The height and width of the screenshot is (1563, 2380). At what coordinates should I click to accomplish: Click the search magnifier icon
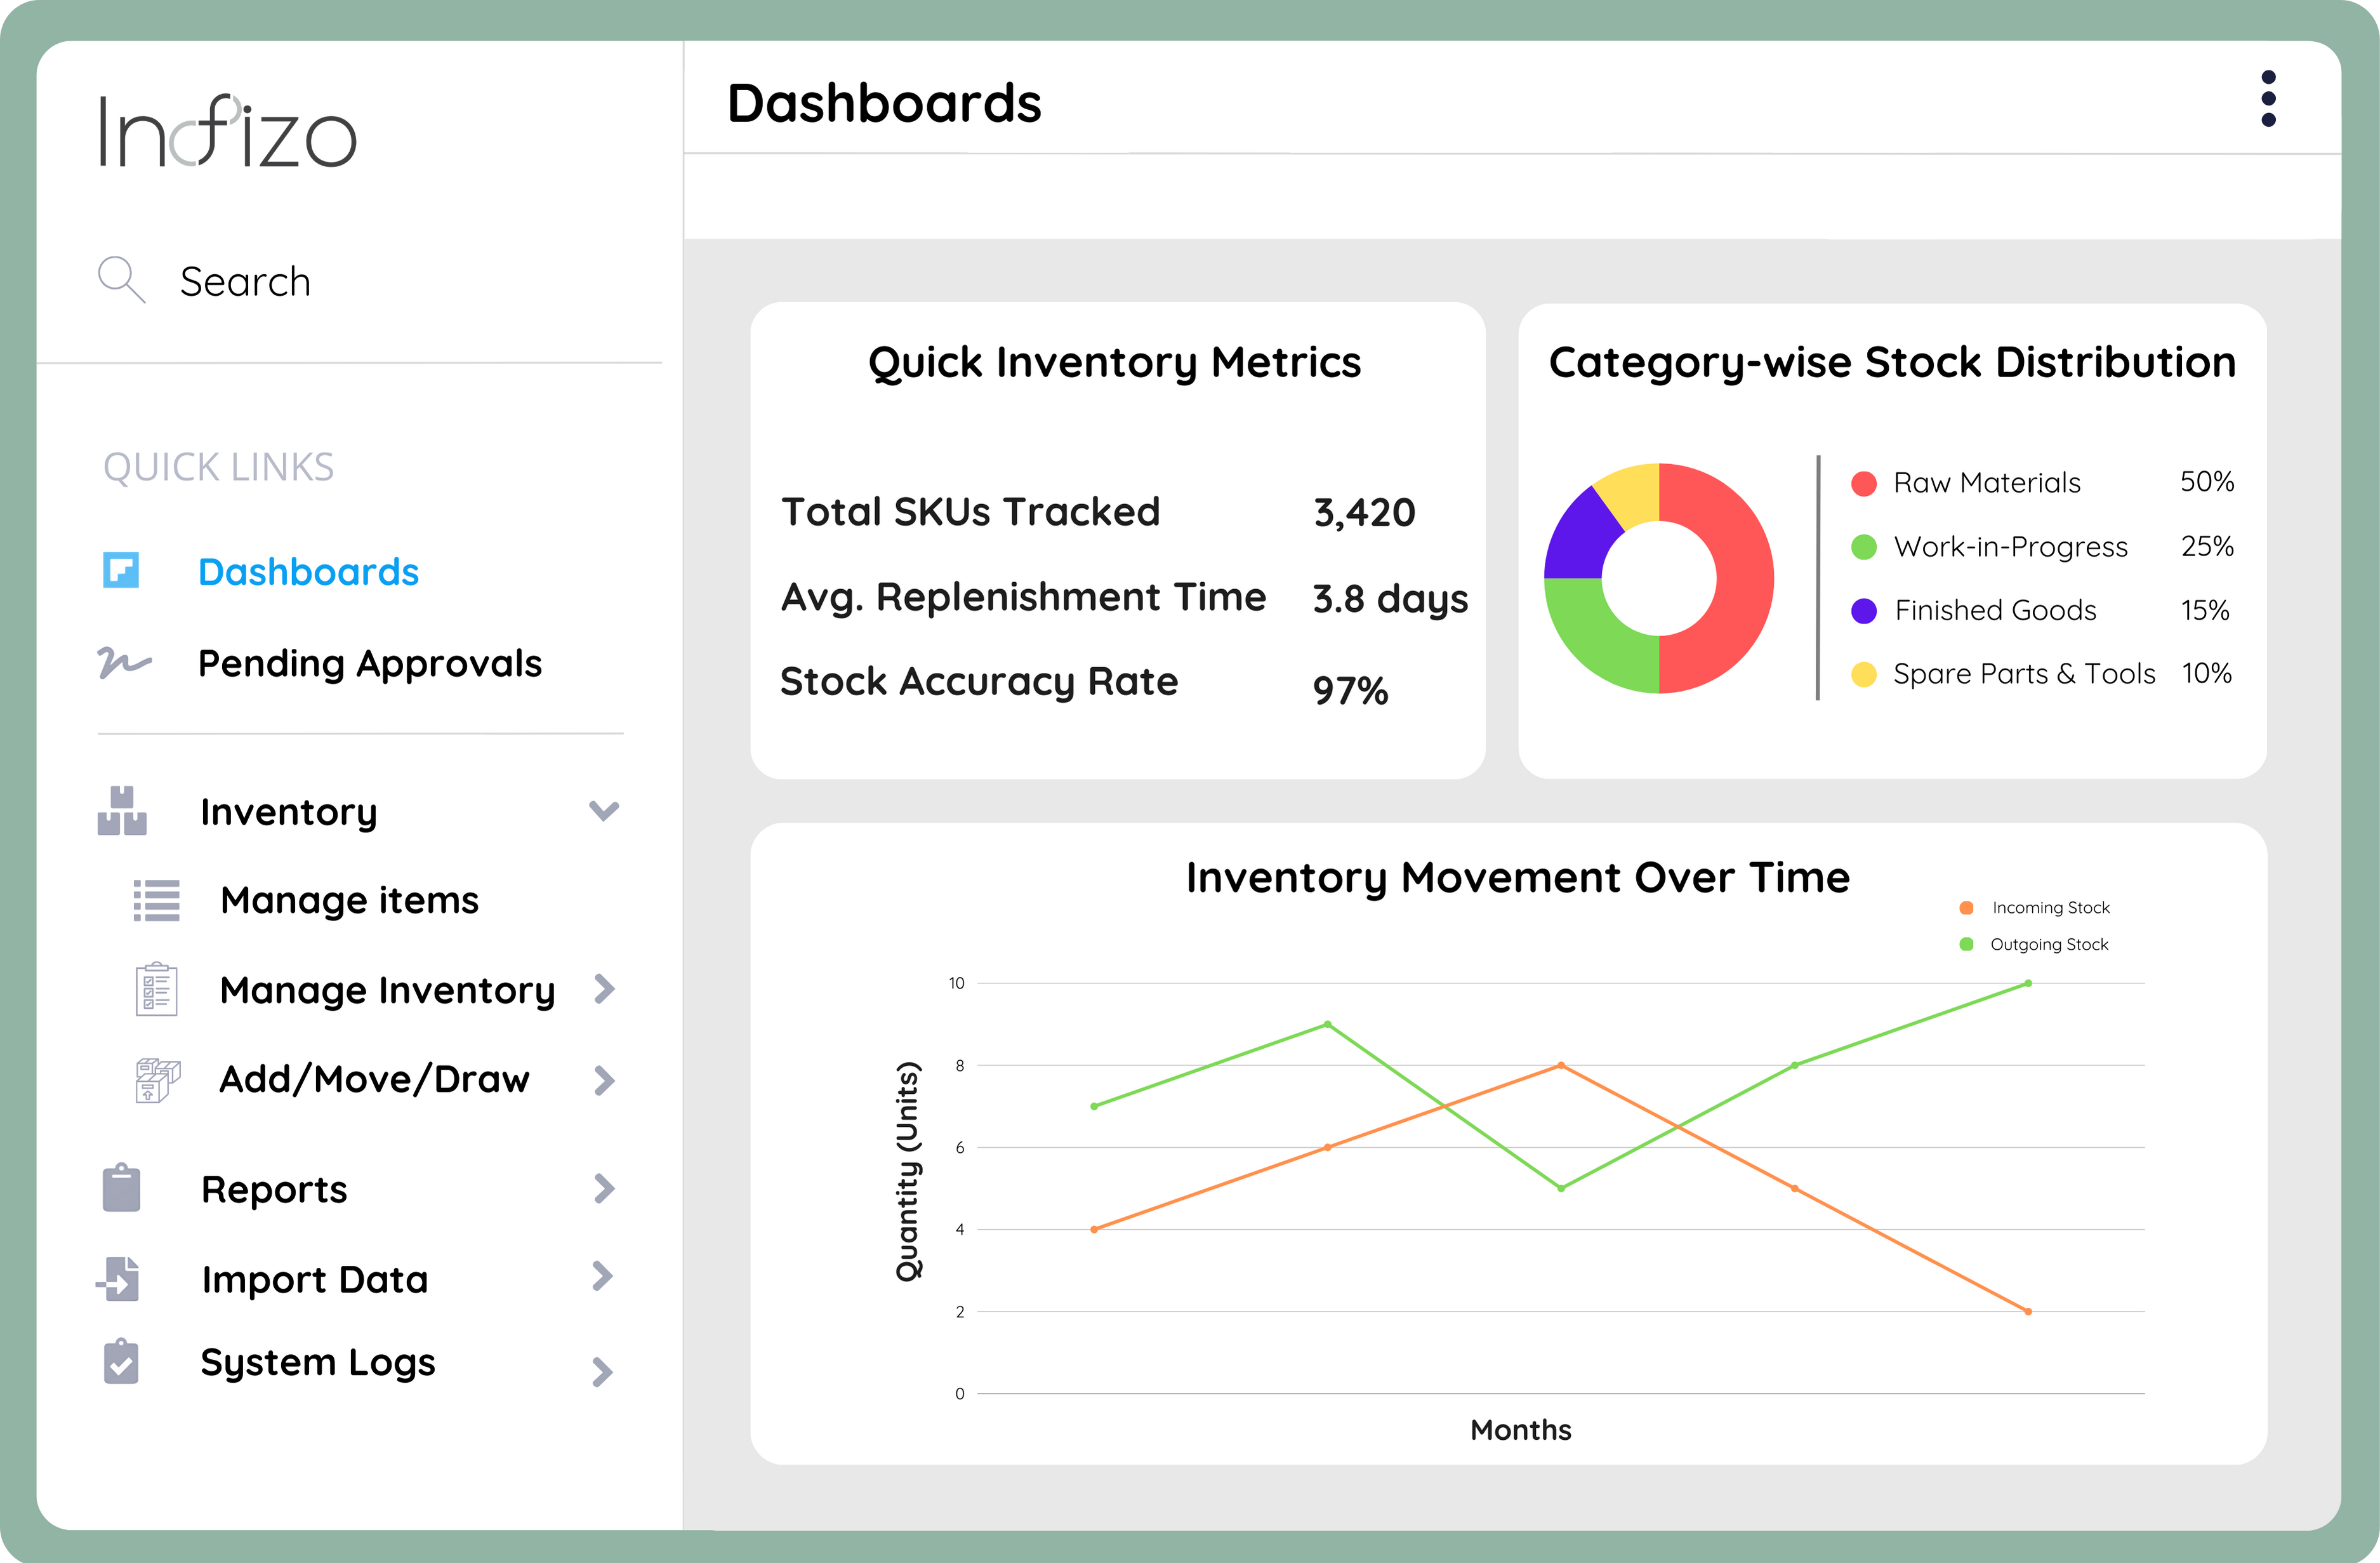tap(120, 279)
